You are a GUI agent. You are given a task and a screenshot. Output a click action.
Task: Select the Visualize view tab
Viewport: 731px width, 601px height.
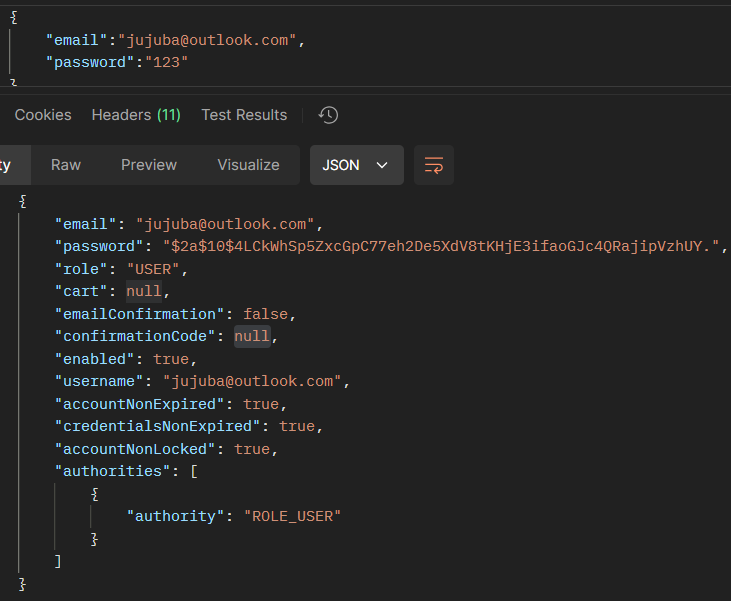(x=248, y=165)
